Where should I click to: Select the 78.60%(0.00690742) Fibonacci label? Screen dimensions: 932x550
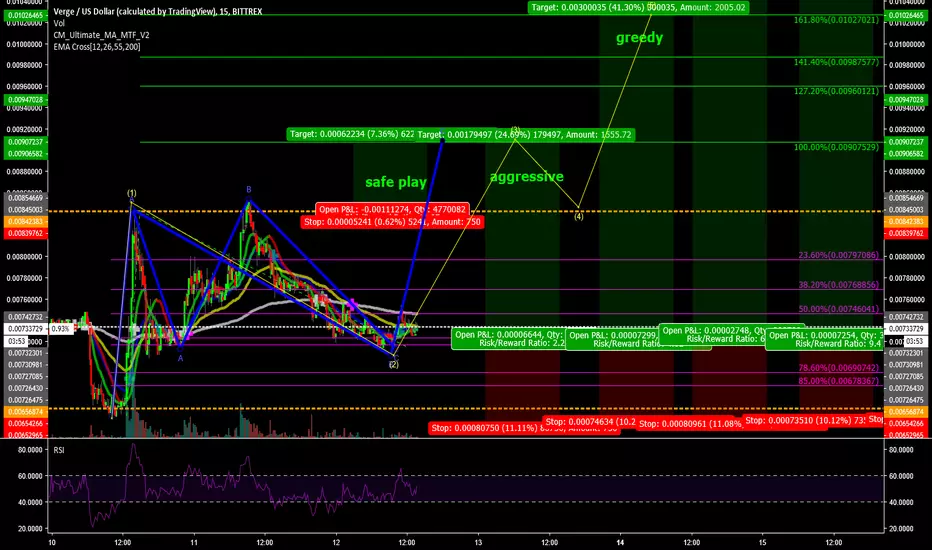(839, 368)
